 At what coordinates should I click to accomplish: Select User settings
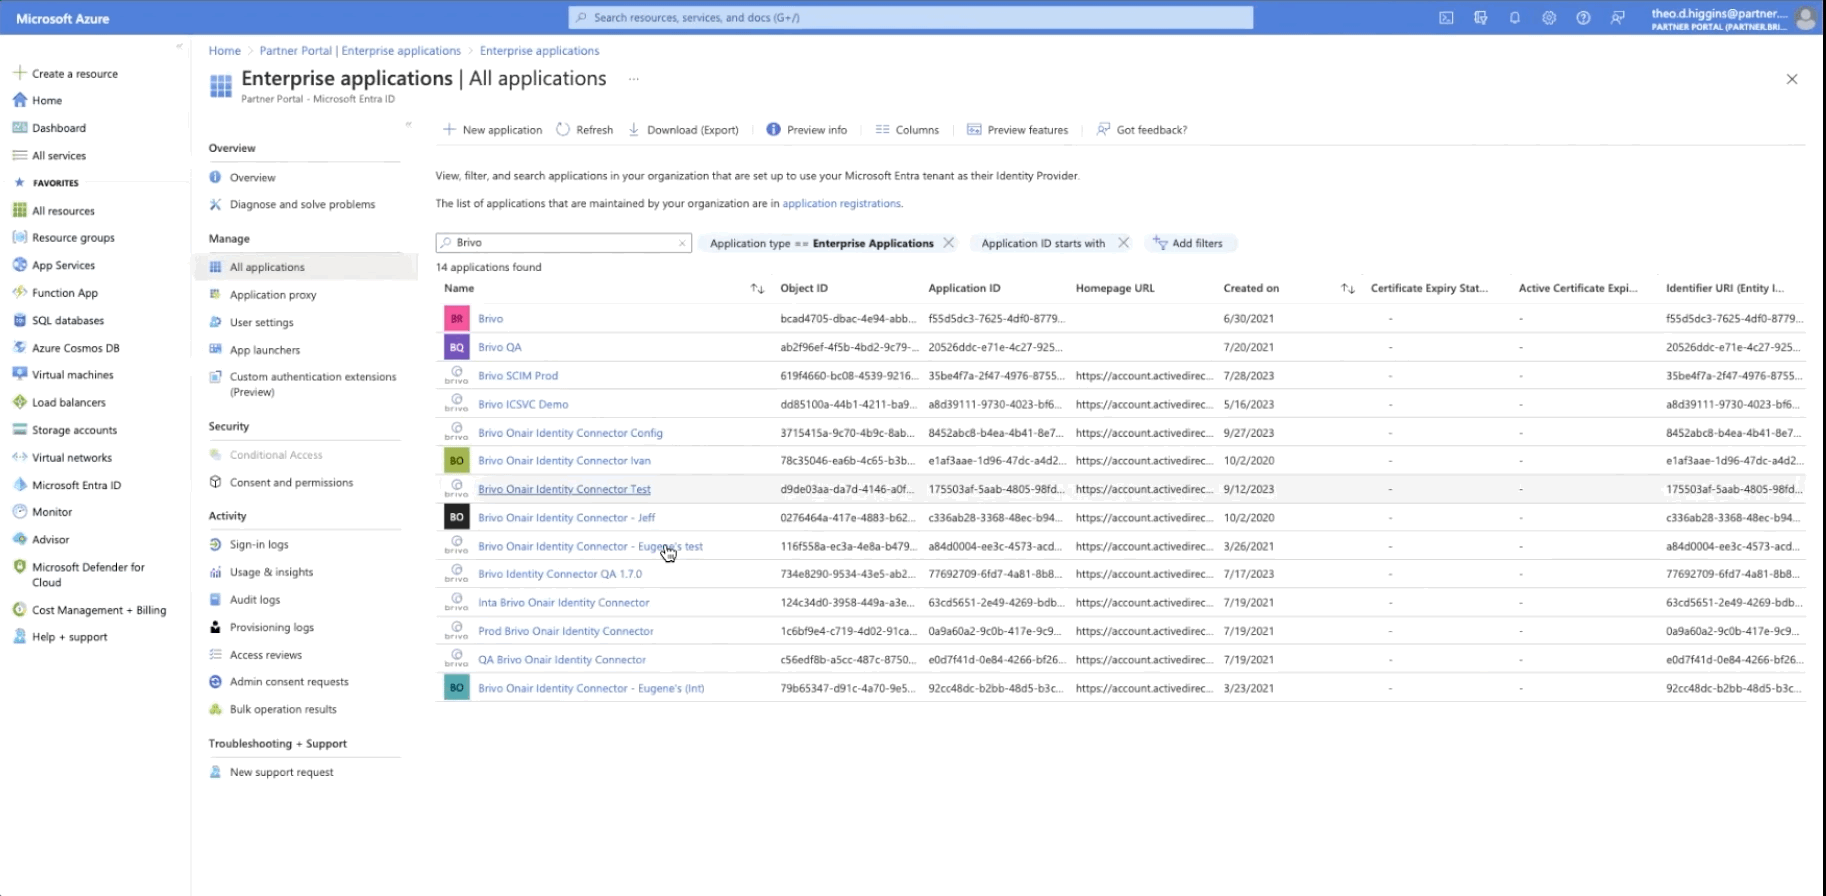(261, 322)
